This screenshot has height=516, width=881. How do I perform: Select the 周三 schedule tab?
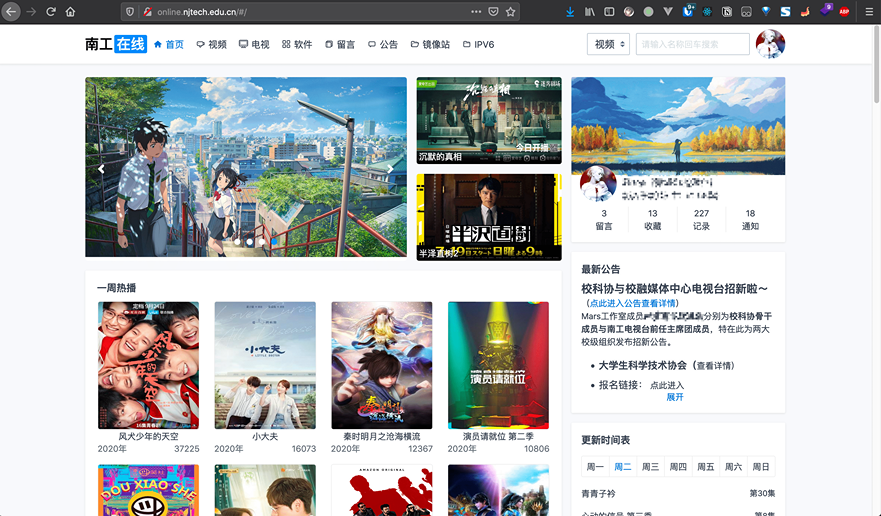tap(650, 467)
